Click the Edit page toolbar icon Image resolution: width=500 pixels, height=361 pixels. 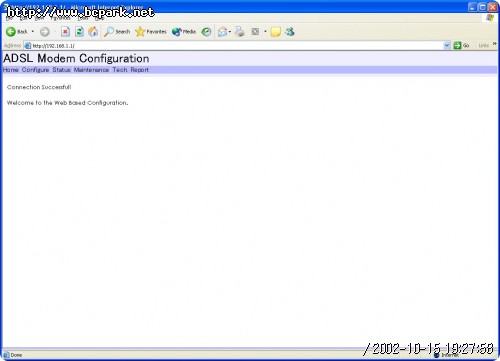(x=255, y=32)
